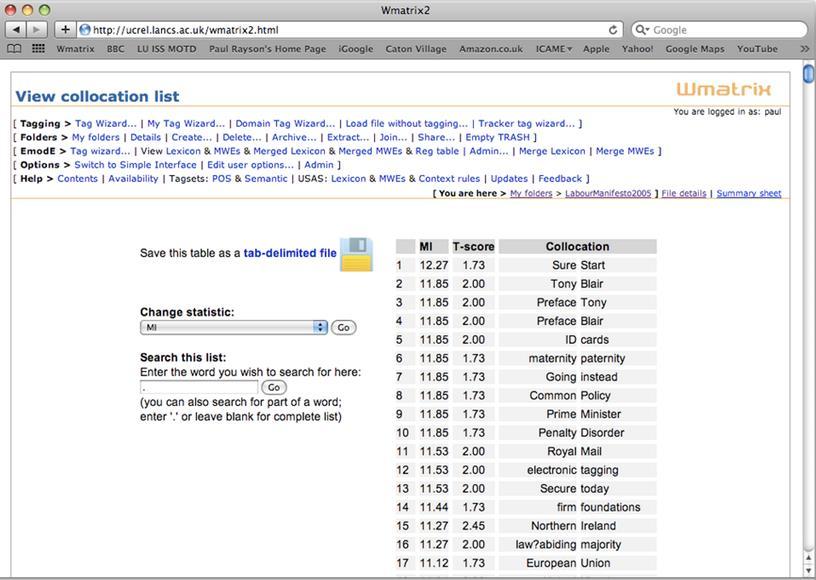816x580 pixels.
Task: Click the Tony Blair collocation cell
Action: [x=578, y=283]
